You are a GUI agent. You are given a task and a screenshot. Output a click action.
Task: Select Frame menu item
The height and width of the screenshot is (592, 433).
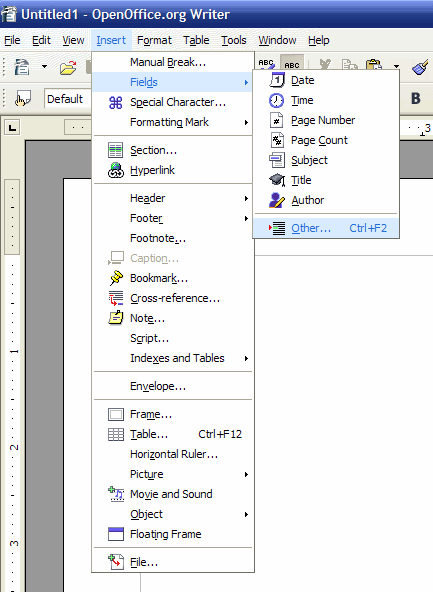point(173,414)
